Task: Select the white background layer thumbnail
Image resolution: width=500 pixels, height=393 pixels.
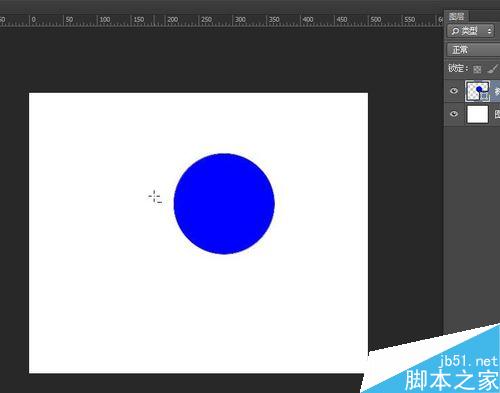Action: click(478, 114)
